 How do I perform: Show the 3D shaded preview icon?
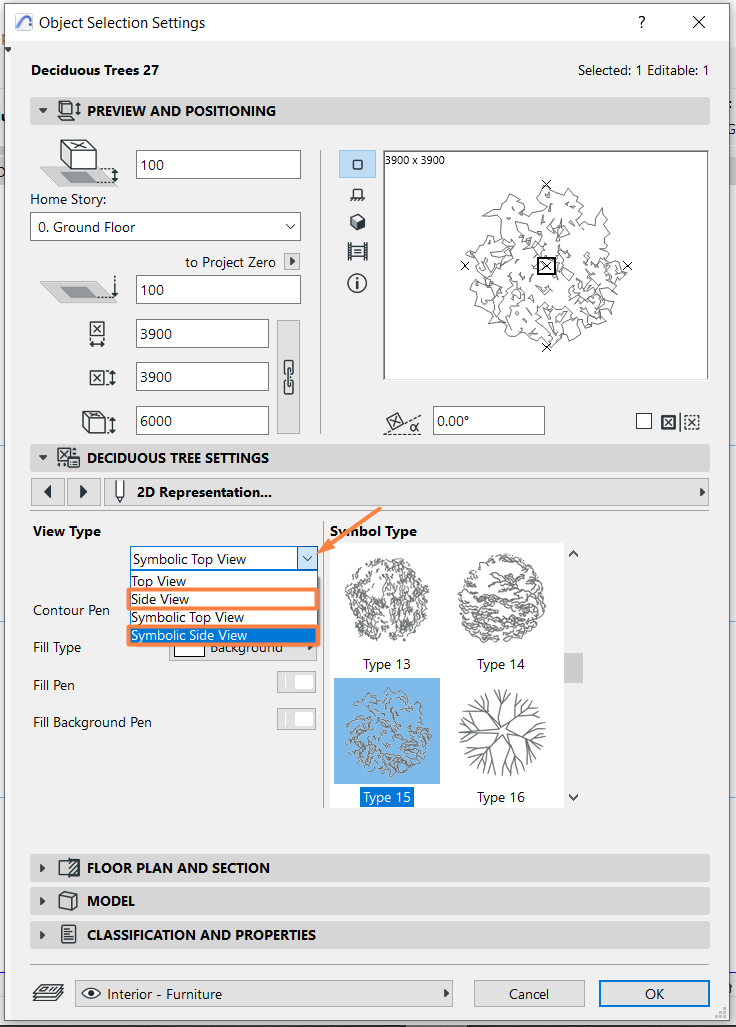tap(358, 222)
